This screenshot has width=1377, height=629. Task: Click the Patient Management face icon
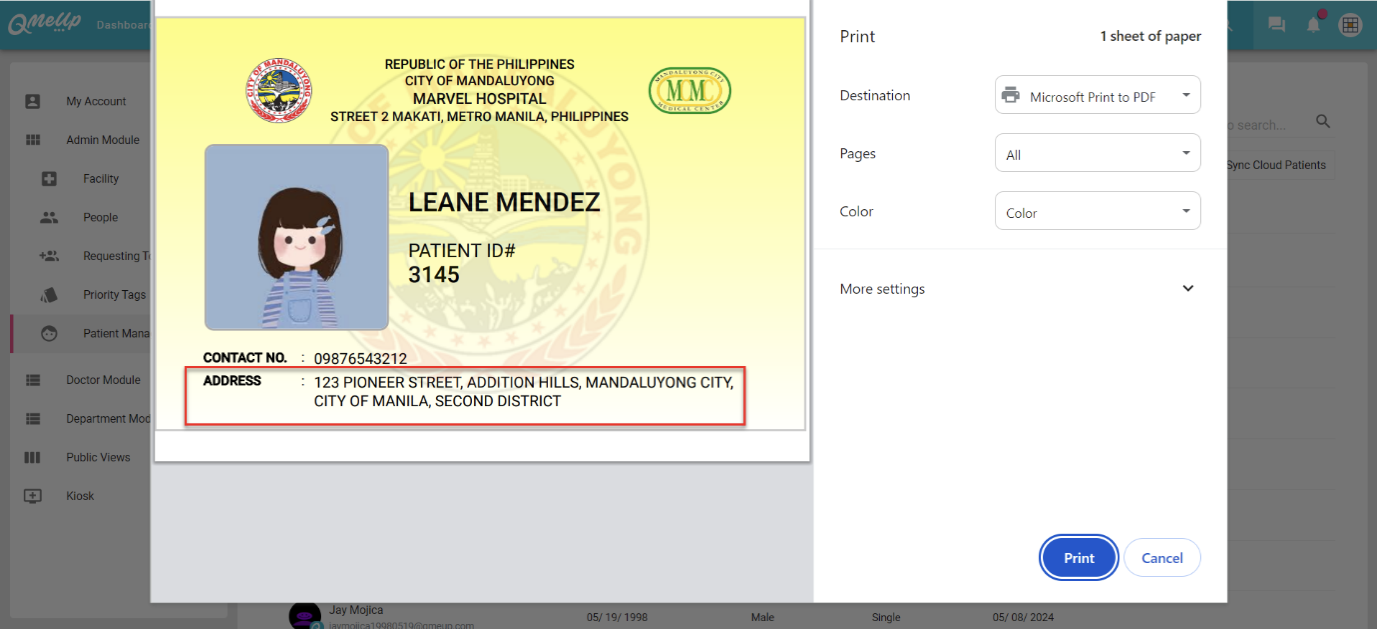point(49,334)
